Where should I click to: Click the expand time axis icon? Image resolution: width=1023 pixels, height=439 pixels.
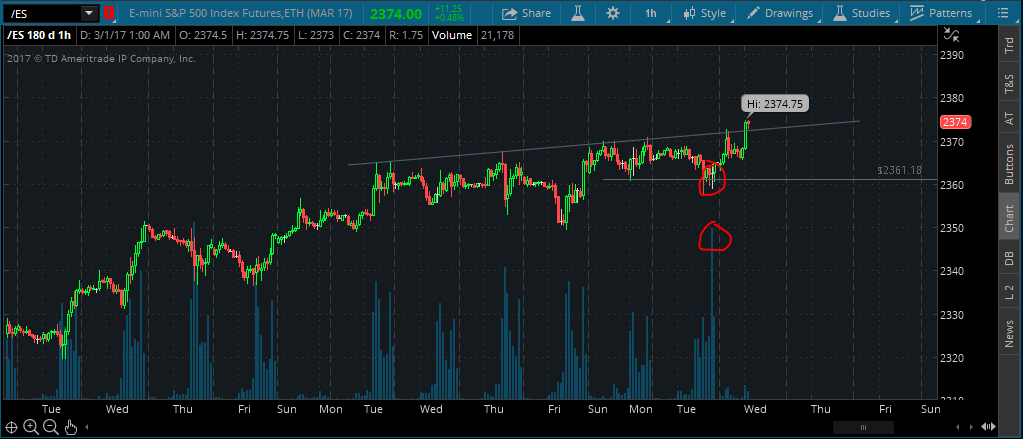click(990, 427)
